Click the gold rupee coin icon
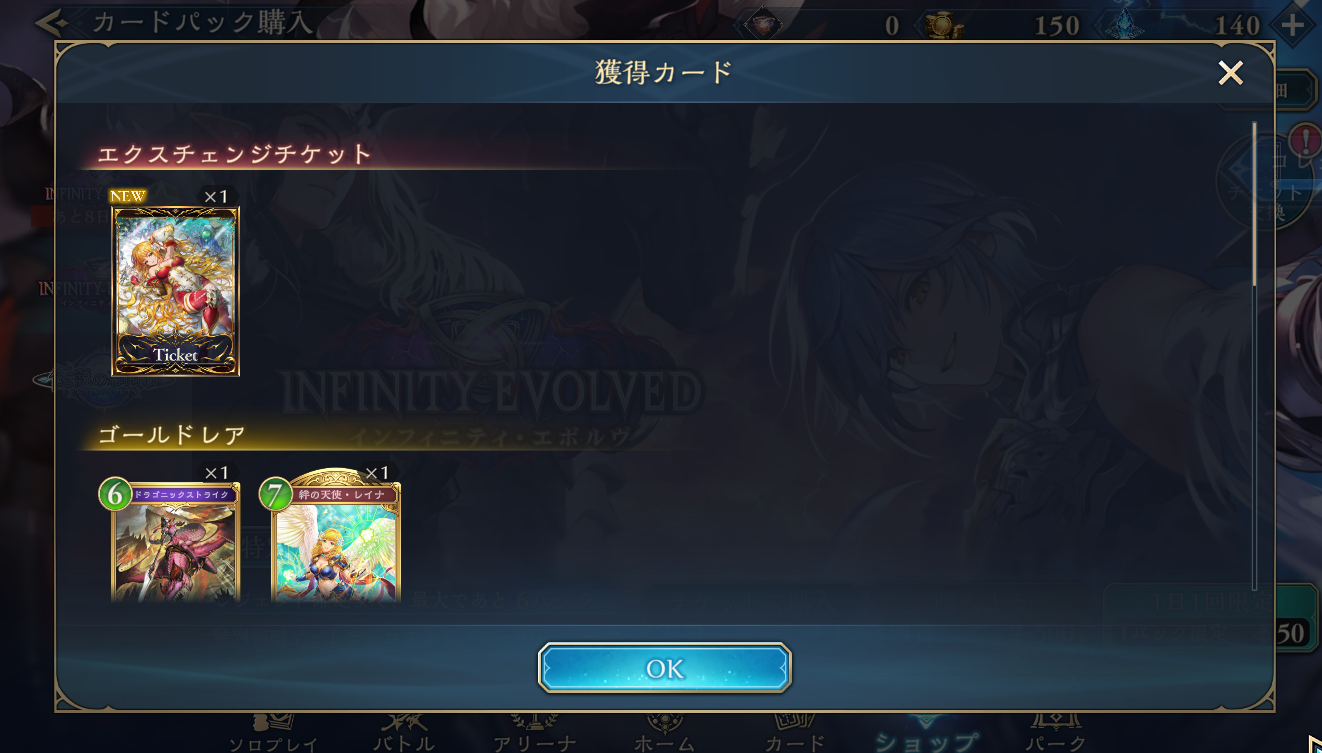 tap(941, 24)
